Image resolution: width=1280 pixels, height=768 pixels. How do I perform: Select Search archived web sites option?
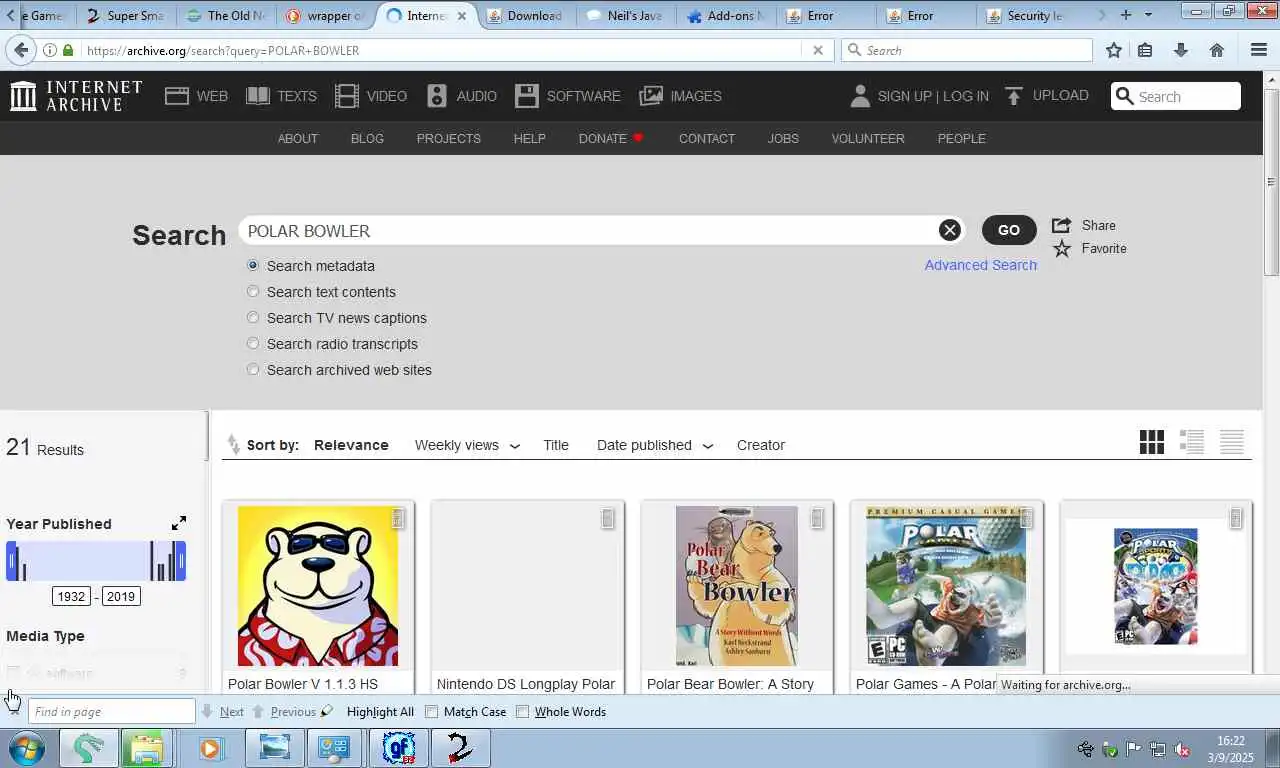pos(253,369)
